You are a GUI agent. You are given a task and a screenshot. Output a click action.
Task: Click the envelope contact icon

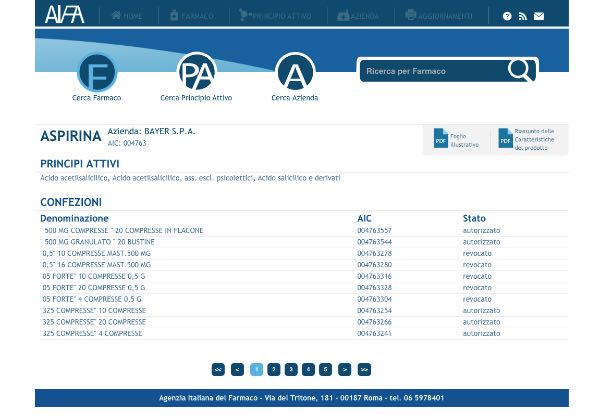[x=539, y=17]
